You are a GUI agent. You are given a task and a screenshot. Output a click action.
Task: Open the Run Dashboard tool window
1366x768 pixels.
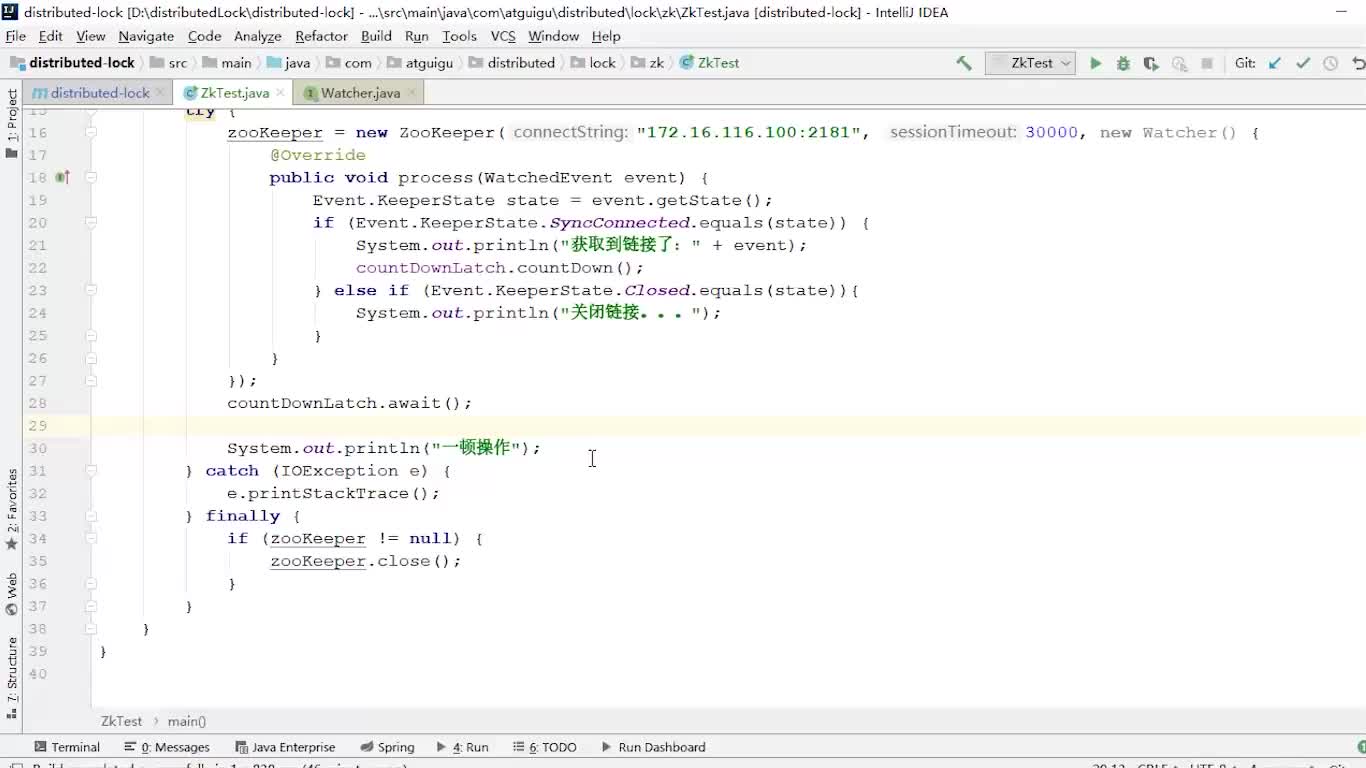[653, 747]
